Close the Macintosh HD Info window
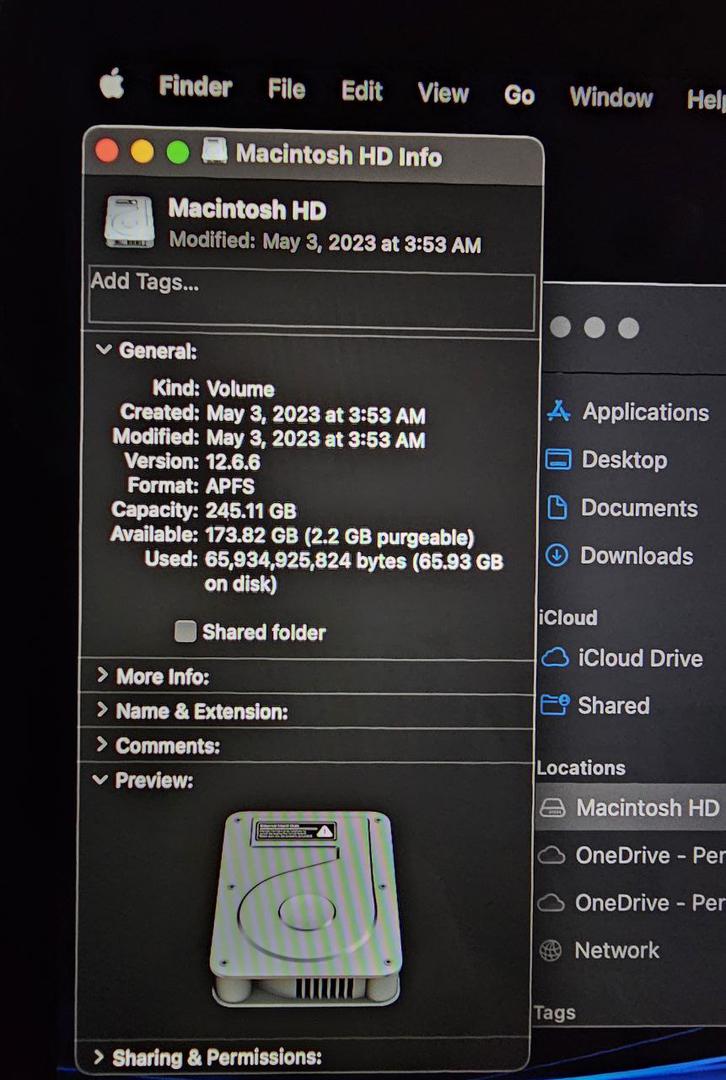This screenshot has height=1080, width=726. tap(107, 150)
